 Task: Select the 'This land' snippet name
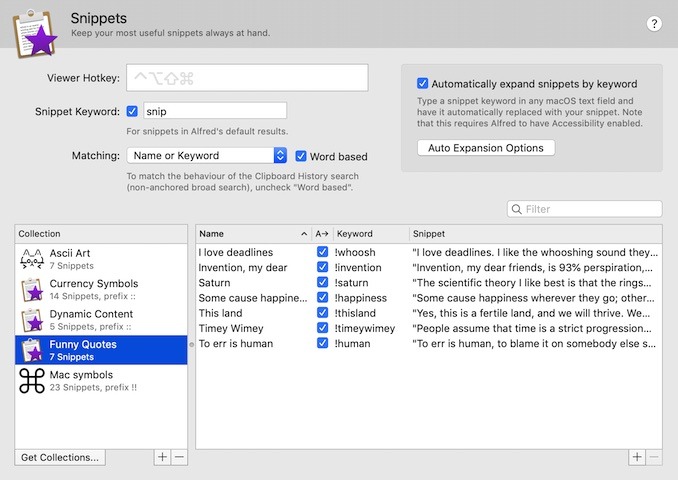point(221,313)
